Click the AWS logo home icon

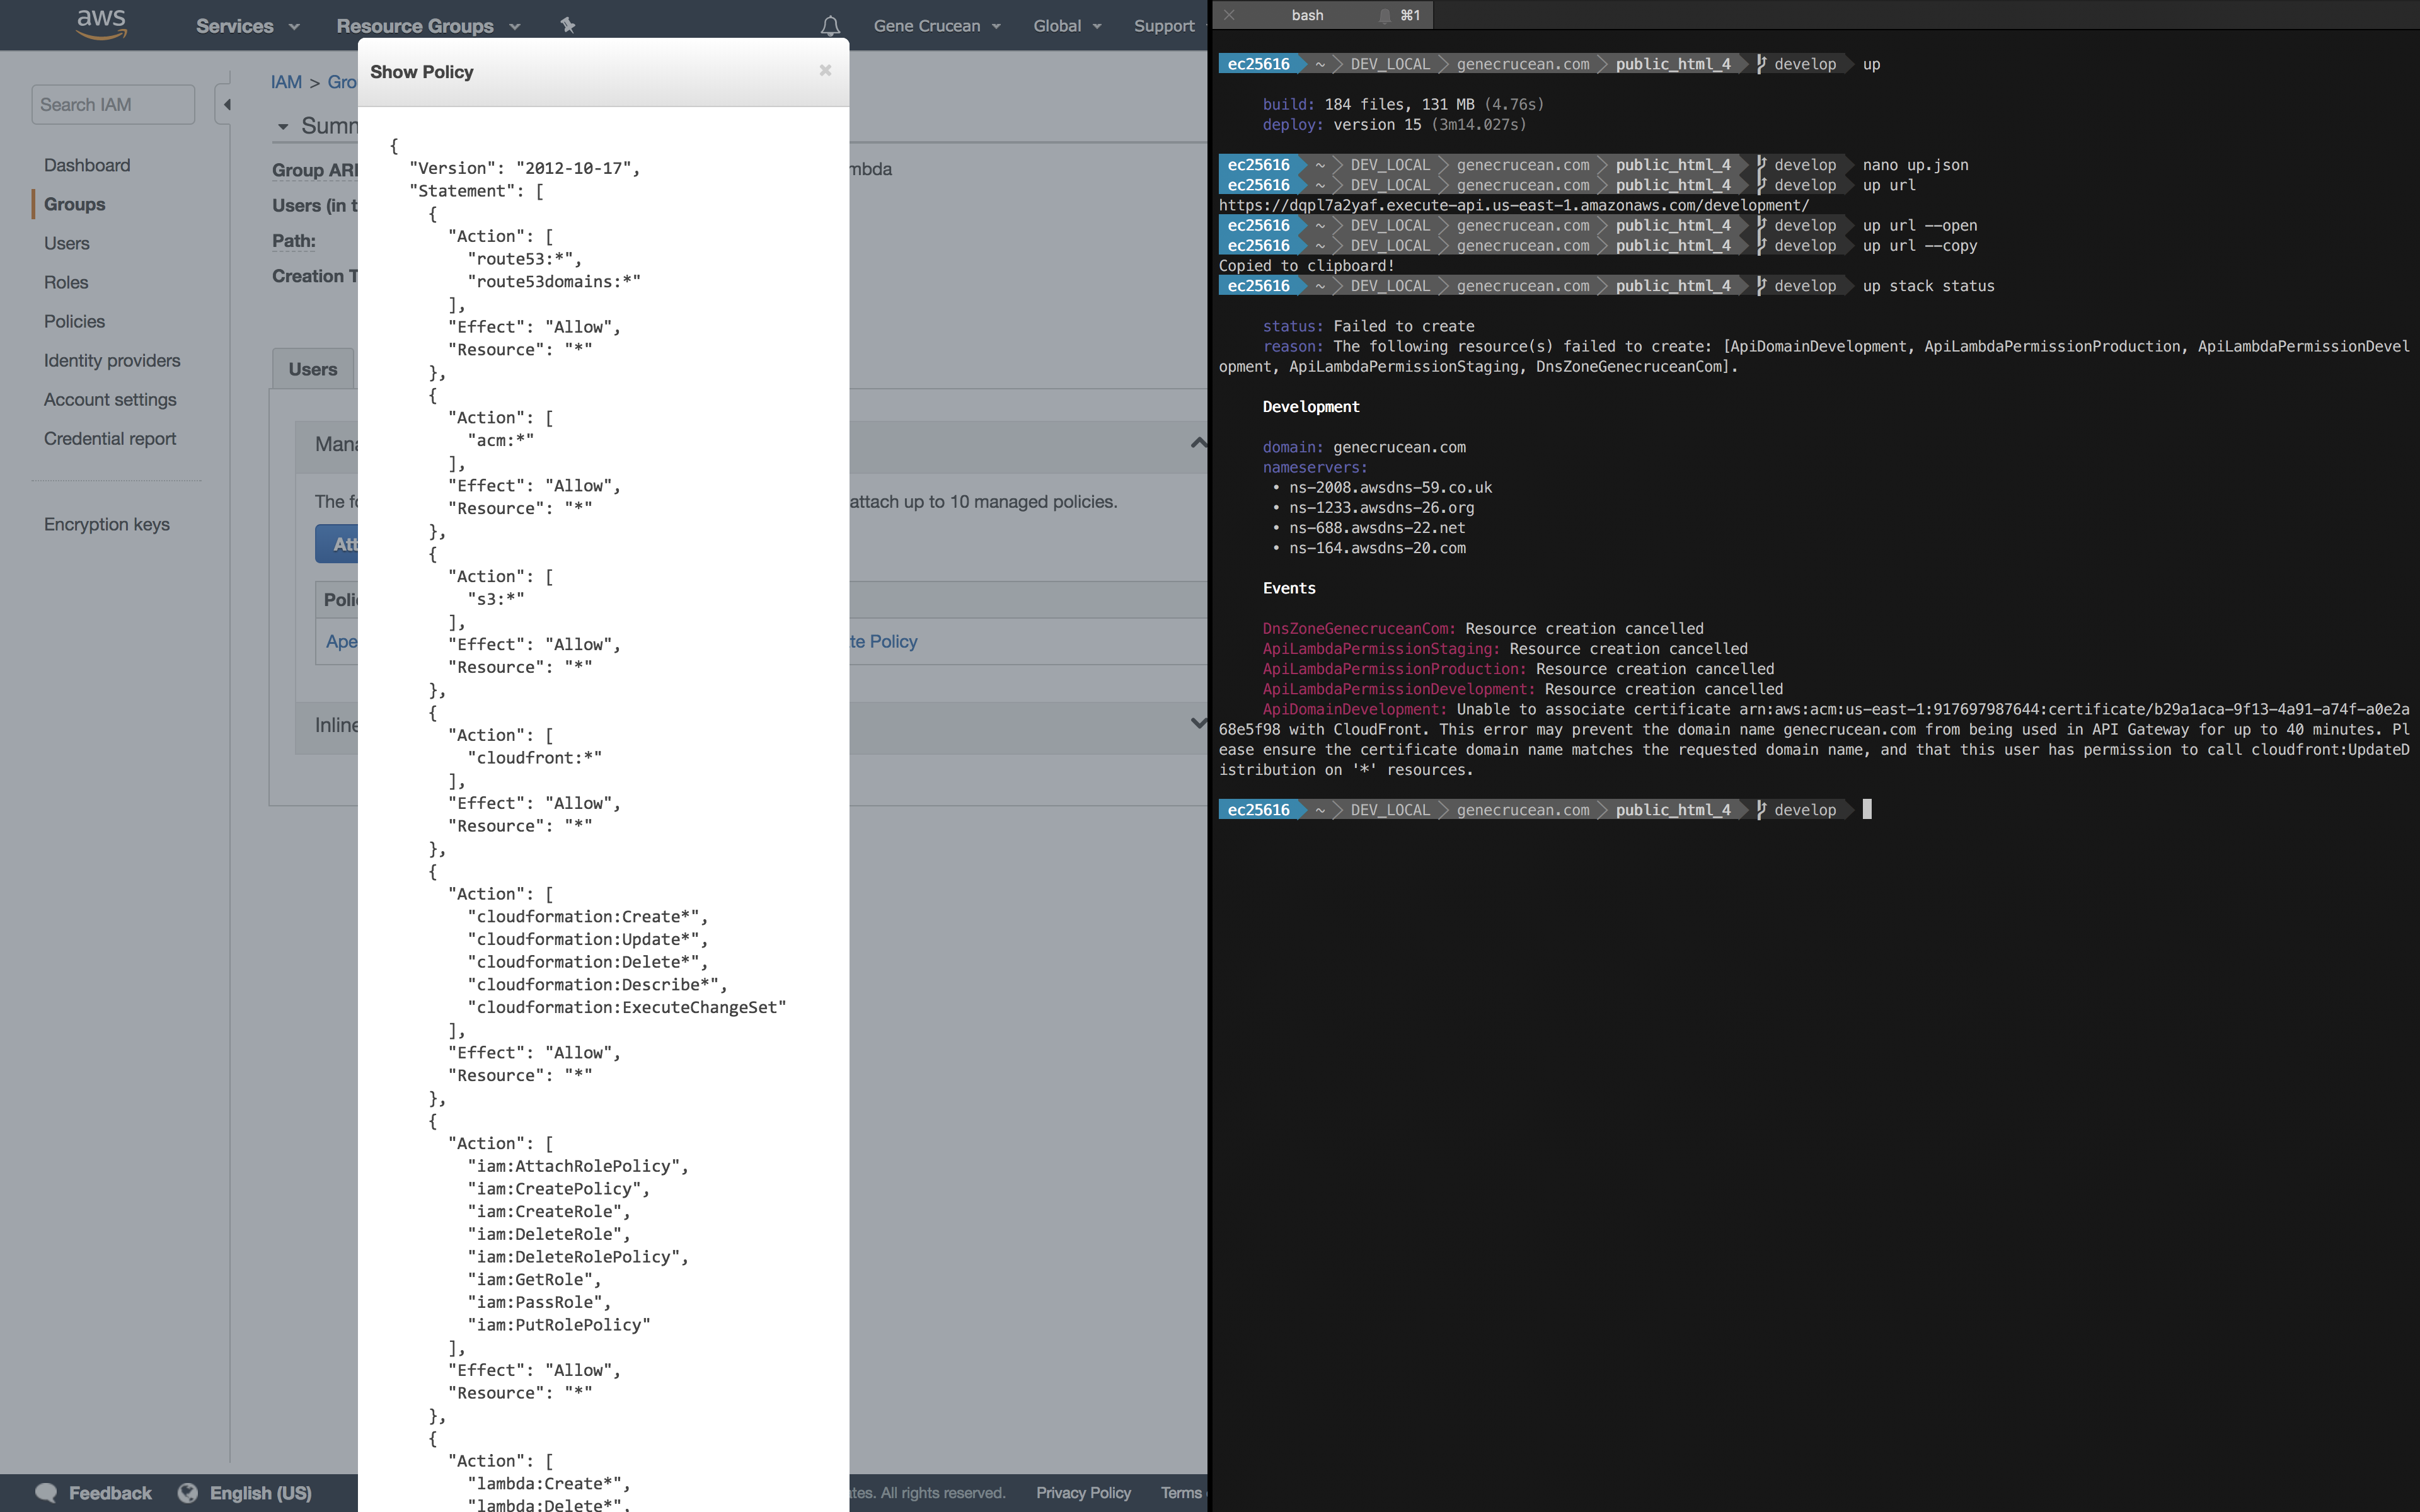pos(101,24)
